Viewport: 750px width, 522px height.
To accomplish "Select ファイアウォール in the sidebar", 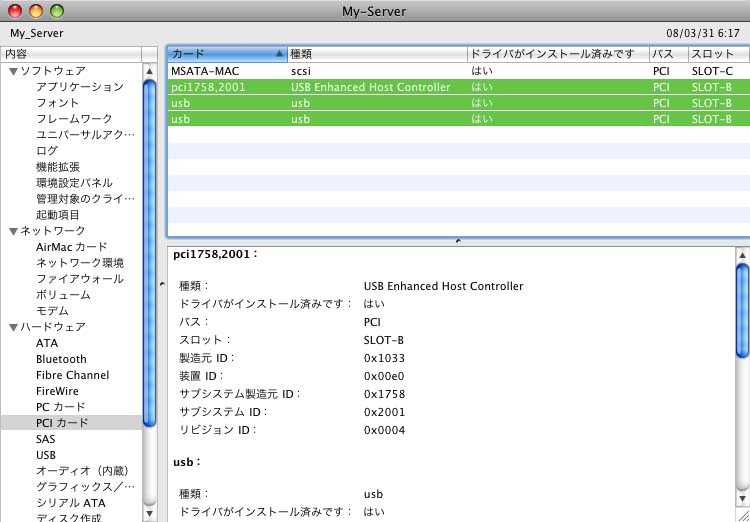I will coord(80,279).
